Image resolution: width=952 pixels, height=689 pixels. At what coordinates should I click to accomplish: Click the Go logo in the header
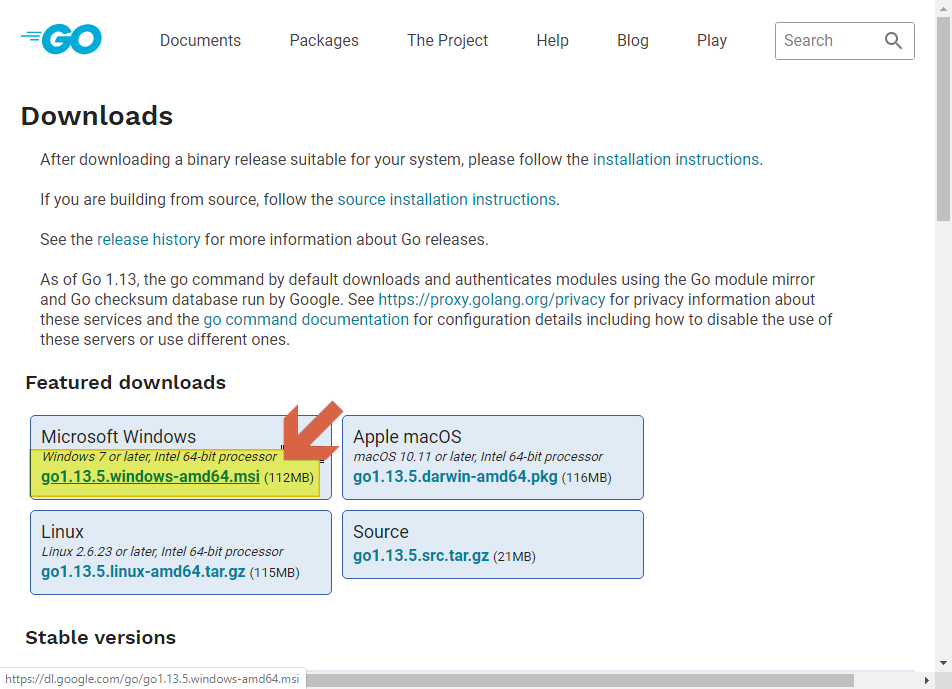61,39
